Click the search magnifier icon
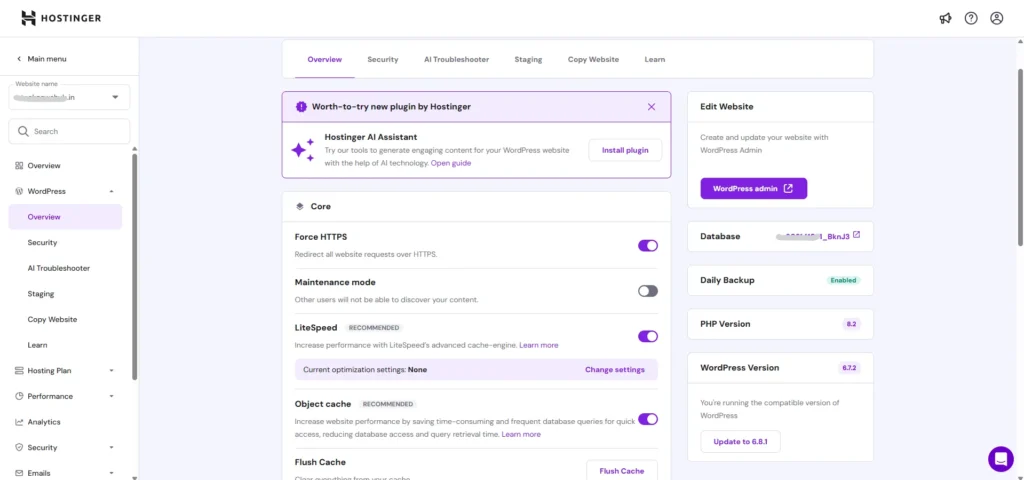 (23, 131)
